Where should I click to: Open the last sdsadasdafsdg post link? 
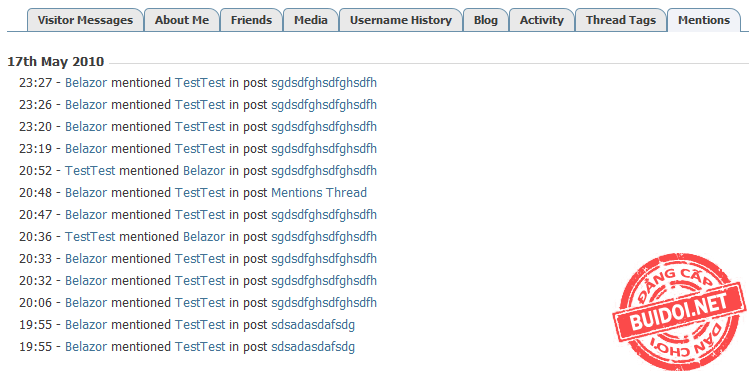click(313, 346)
